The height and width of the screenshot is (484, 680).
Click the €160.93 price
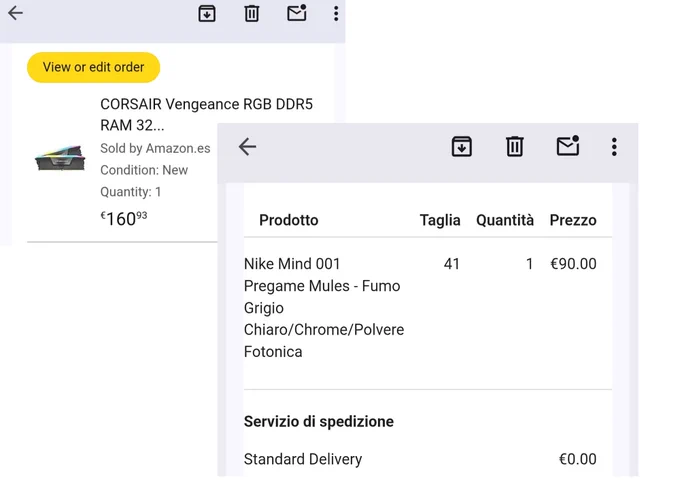coord(124,219)
